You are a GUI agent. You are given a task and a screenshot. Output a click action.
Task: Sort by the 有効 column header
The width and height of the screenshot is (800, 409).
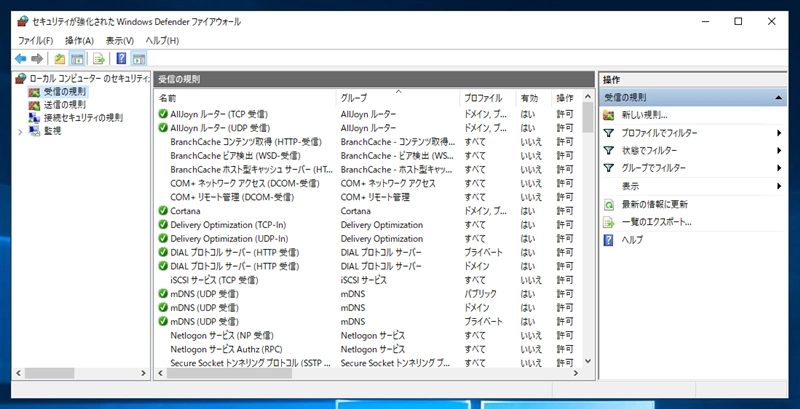click(x=533, y=98)
